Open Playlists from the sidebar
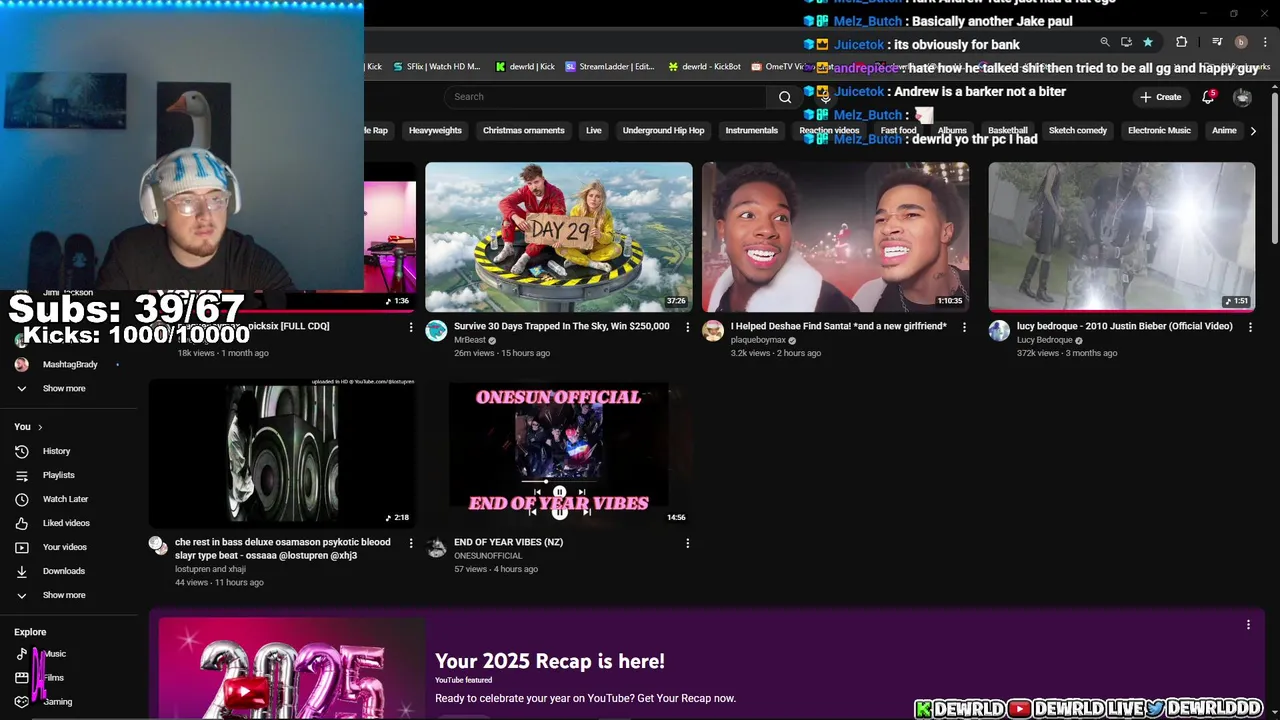 (x=58, y=475)
